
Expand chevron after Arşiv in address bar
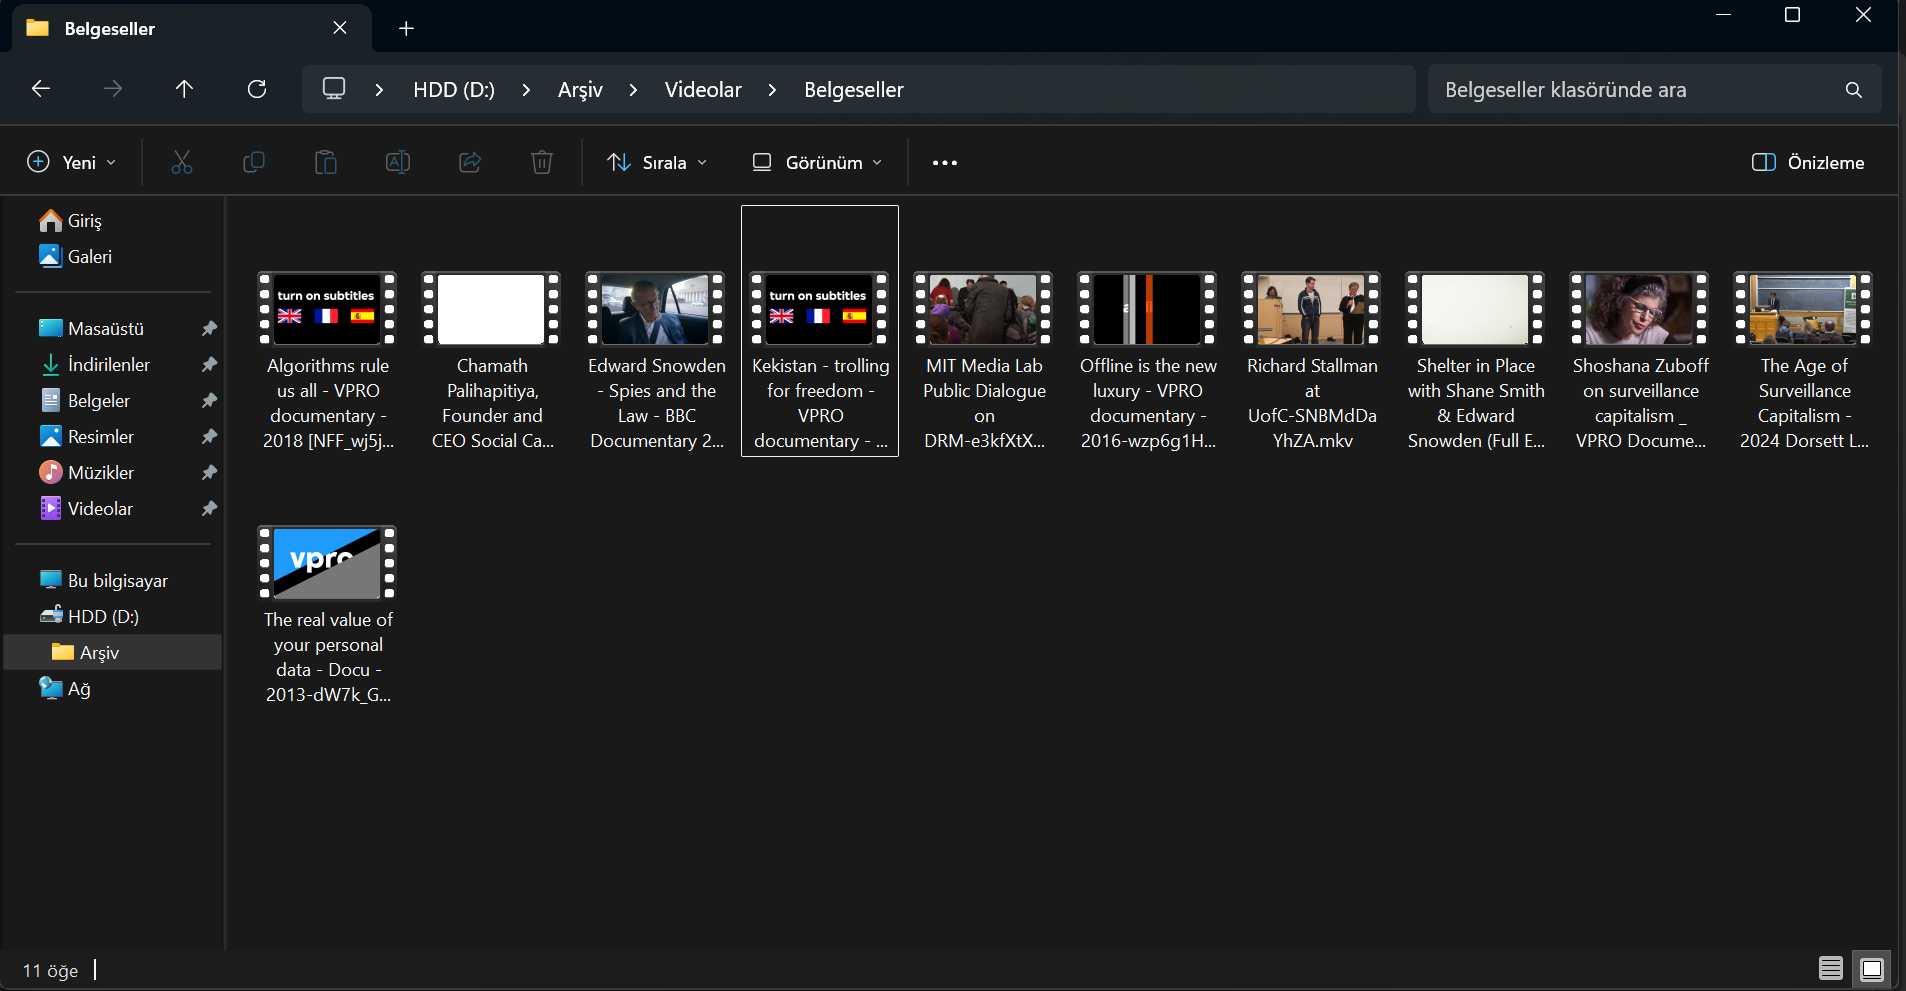[633, 90]
